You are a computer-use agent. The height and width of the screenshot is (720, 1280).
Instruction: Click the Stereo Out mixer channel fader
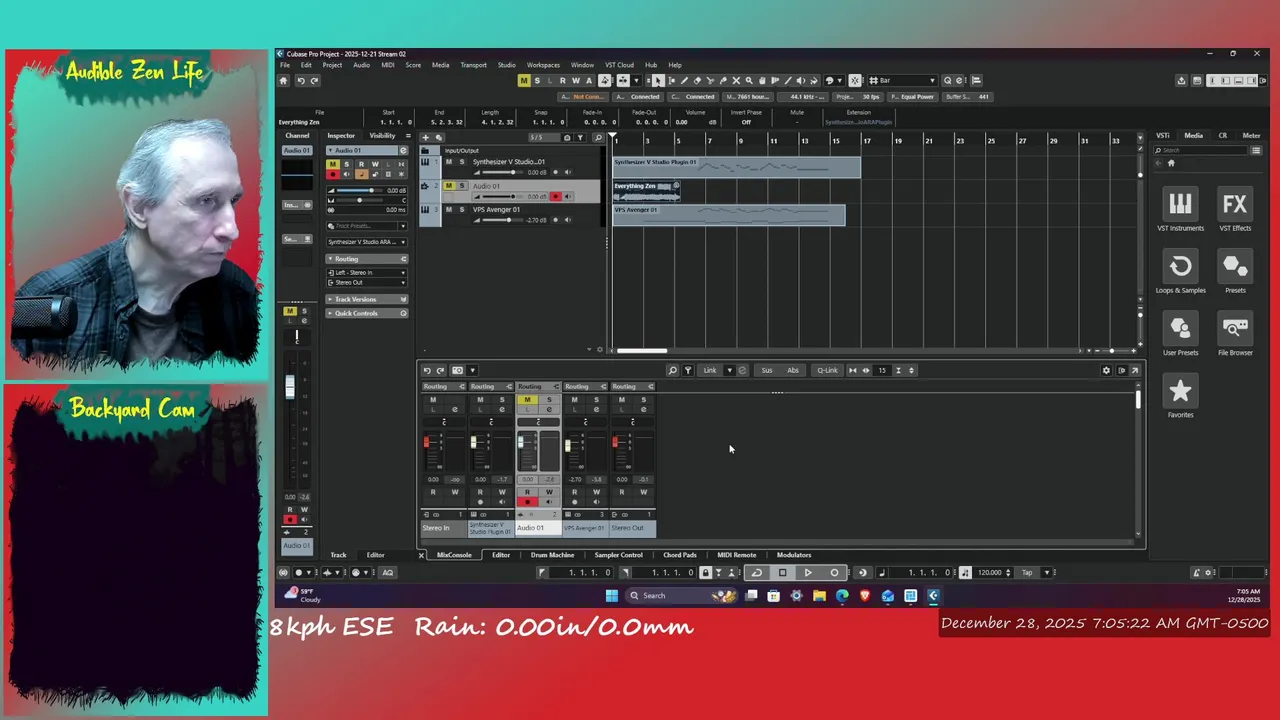tap(616, 443)
